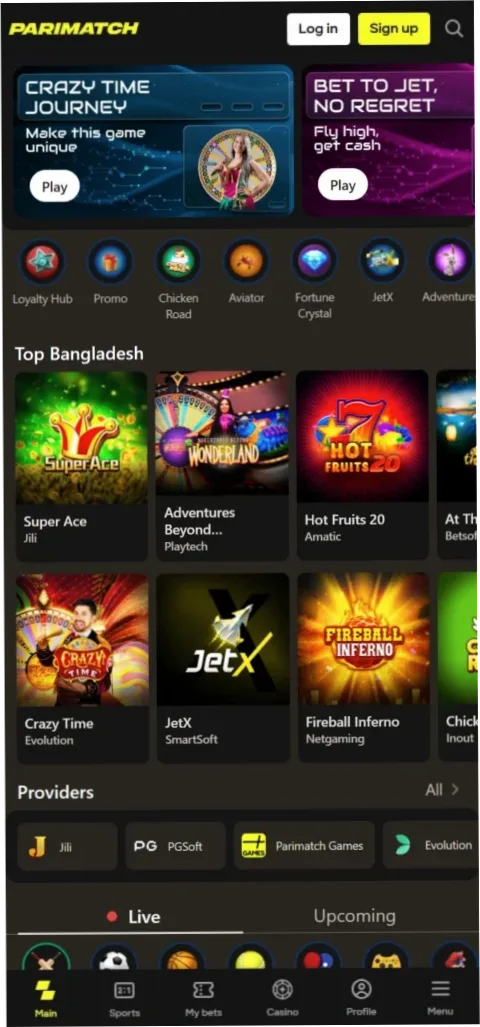Viewport: 480px width, 1027px height.
Task: Tap the Promo gift icon
Action: click(110, 261)
